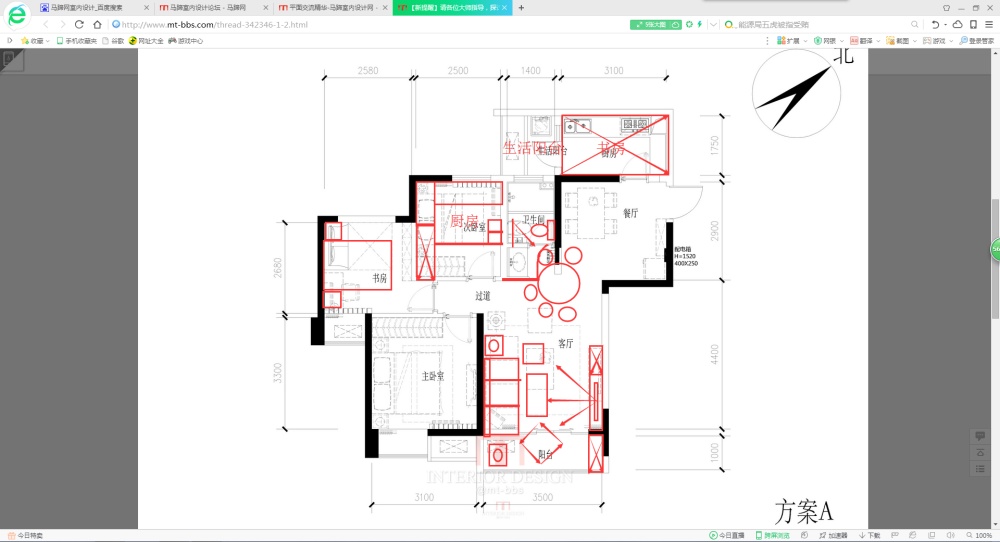Open a new tab with plus button

521,7
